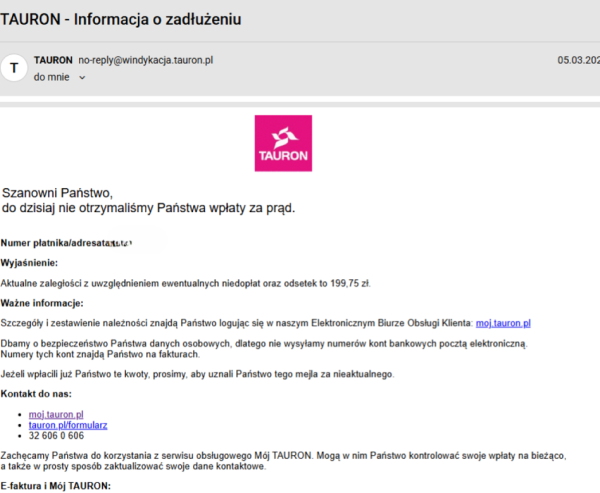Click the sender email no-reply@windykacja.tauron.pl
The width and height of the screenshot is (600, 493).
(146, 60)
